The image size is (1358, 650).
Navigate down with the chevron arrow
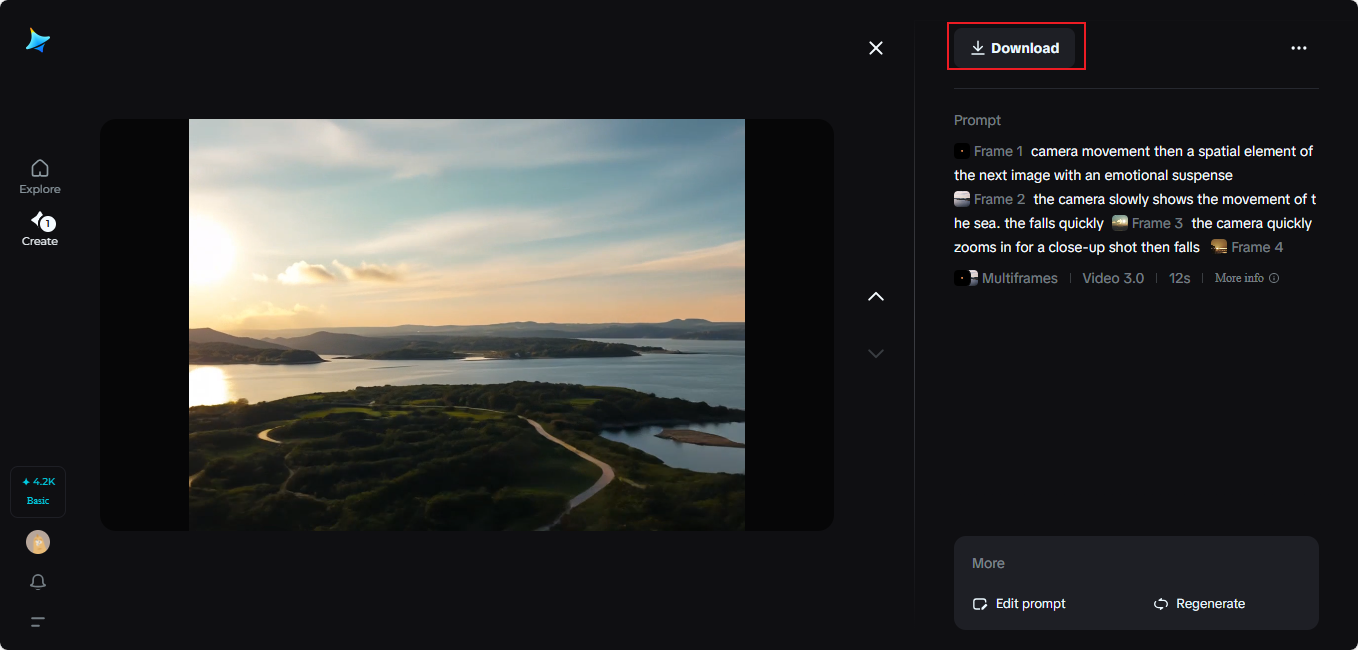pyautogui.click(x=876, y=353)
